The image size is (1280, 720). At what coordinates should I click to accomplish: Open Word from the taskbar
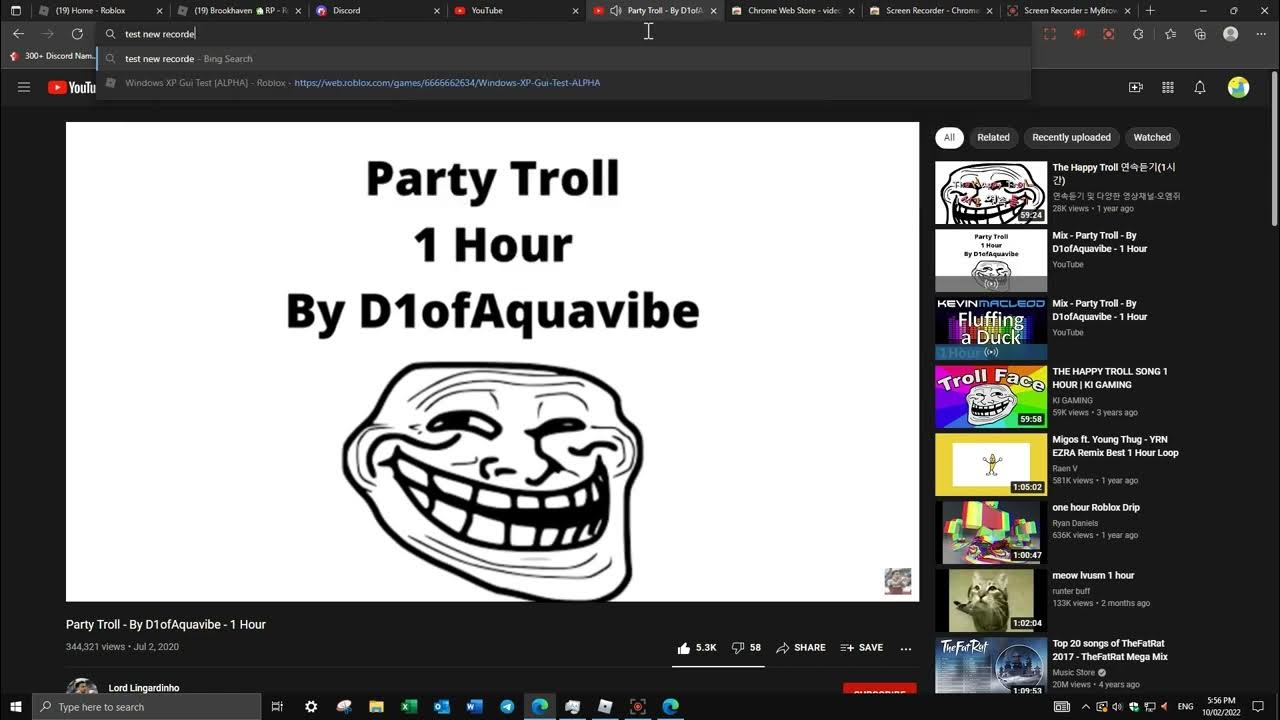[474, 707]
